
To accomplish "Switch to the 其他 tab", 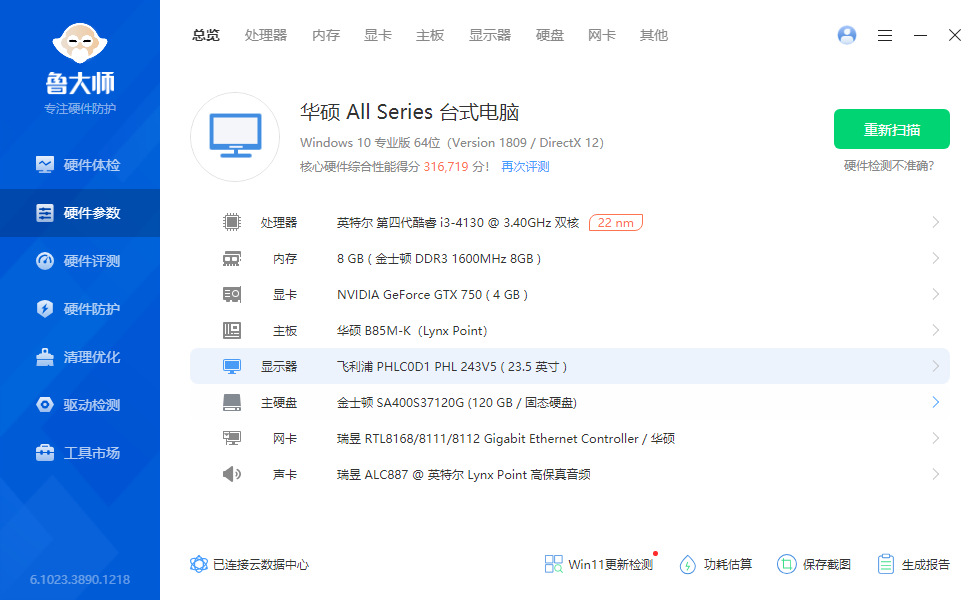I will click(654, 36).
